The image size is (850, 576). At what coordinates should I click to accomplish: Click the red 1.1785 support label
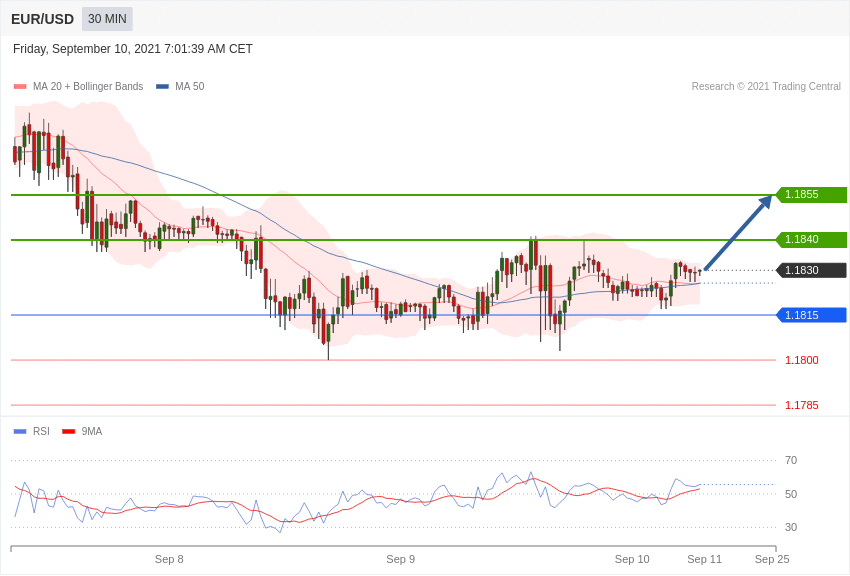coord(802,405)
